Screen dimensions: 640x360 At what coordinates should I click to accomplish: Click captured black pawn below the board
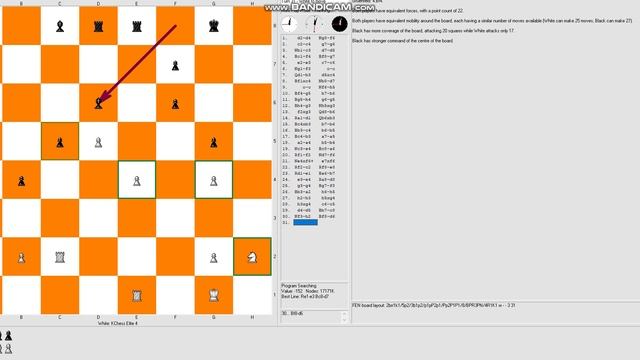coord(8,336)
